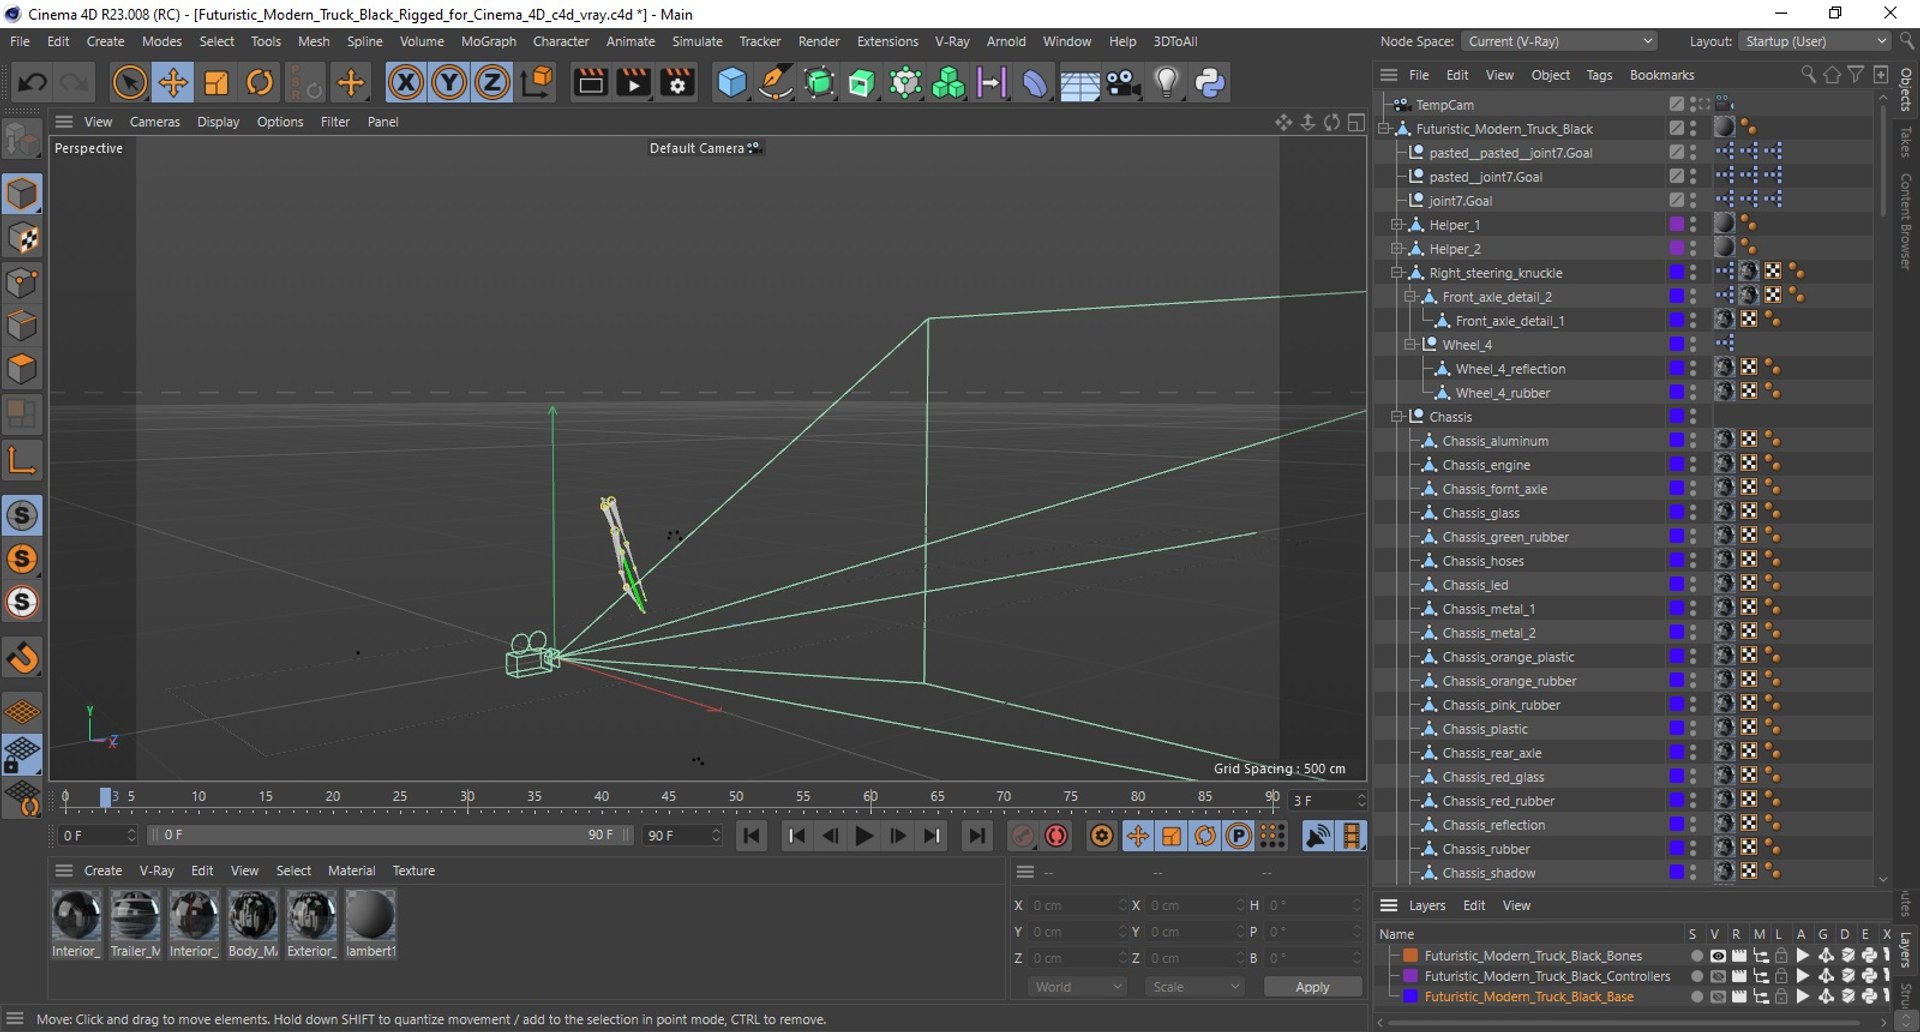This screenshot has height=1032, width=1920.
Task: Switch to Model mode in left palette
Action: (x=22, y=194)
